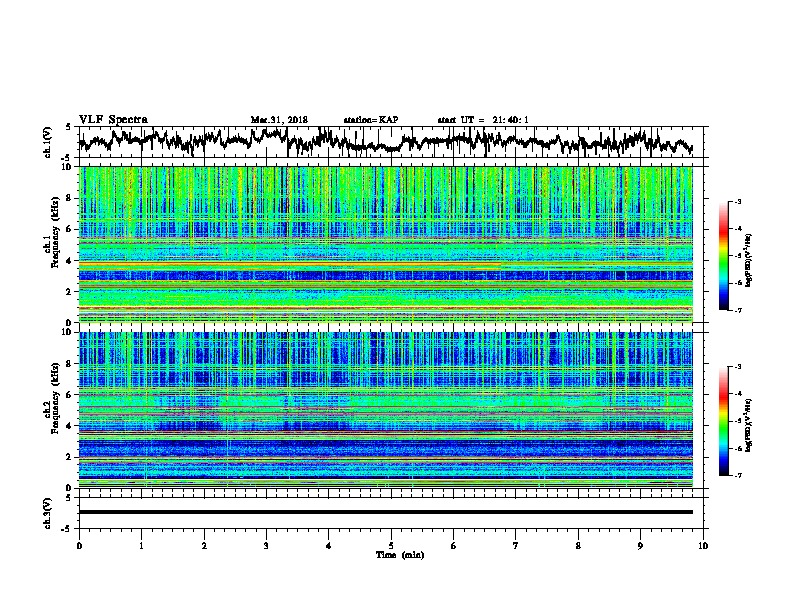
Task: Click the ch.2 spectrogram panel
Action: [386, 410]
